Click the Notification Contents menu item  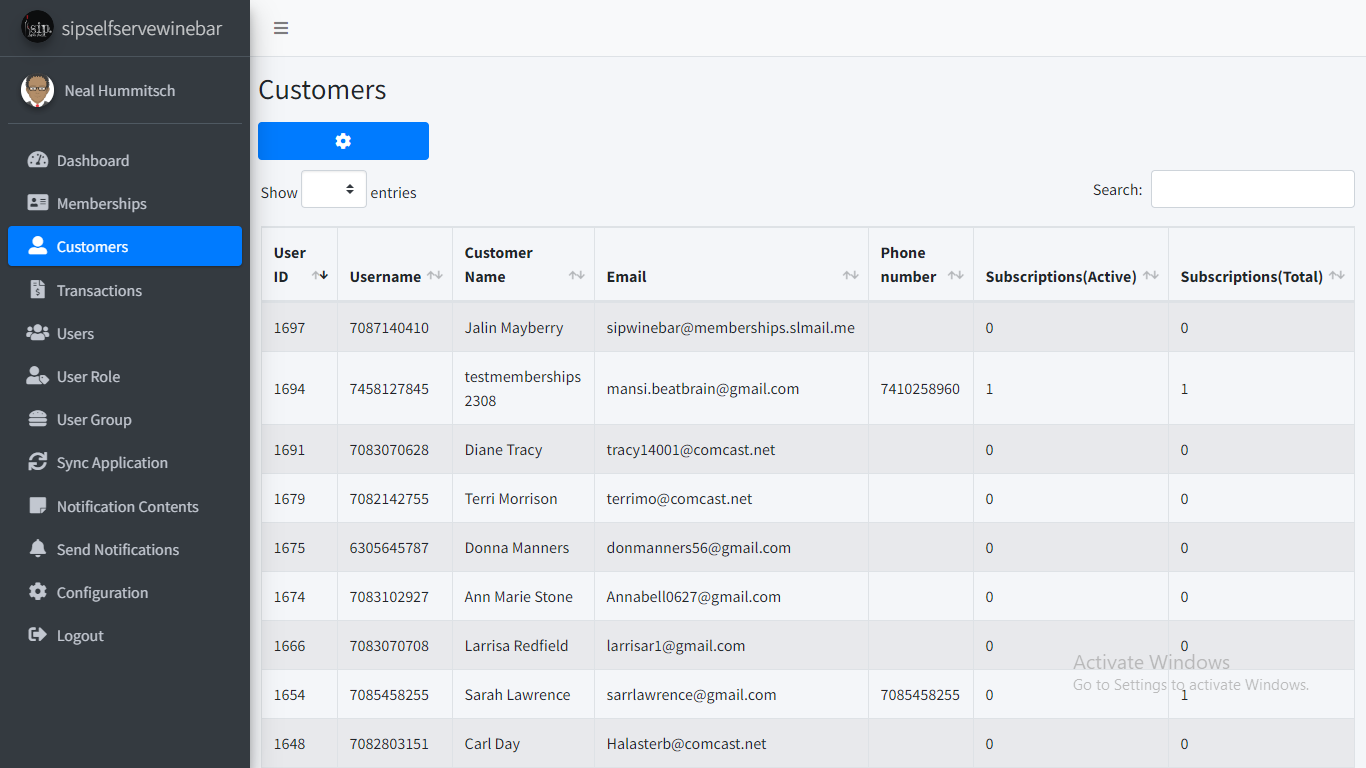(x=127, y=507)
